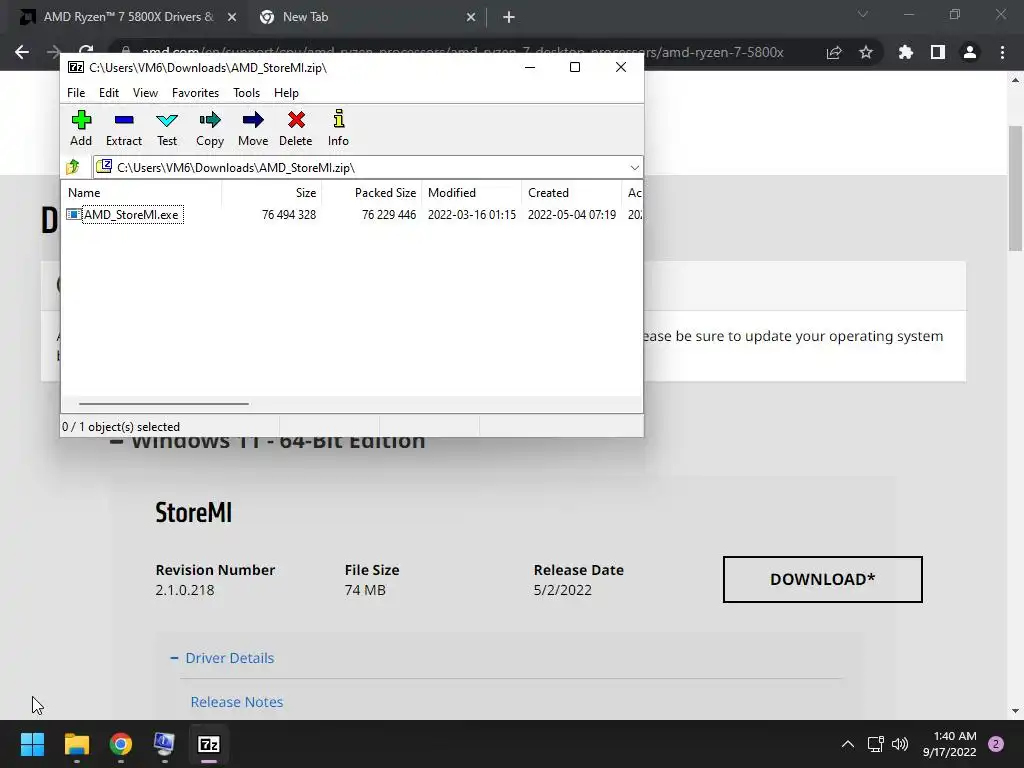
Task: Sort by the Created column header
Action: pos(571,193)
